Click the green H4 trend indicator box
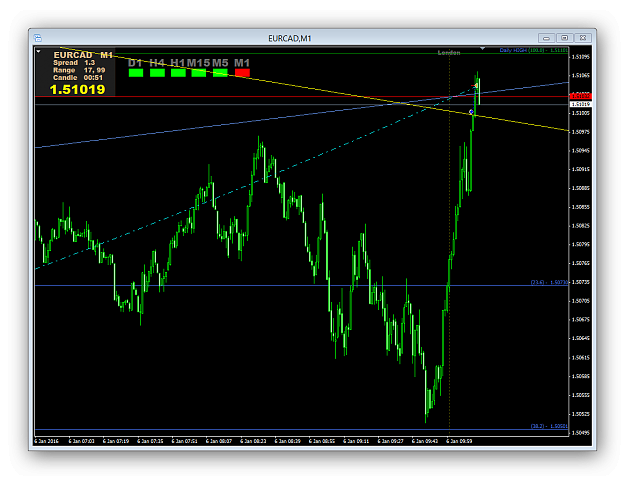Viewport: 625px width, 479px height. click(x=157, y=73)
